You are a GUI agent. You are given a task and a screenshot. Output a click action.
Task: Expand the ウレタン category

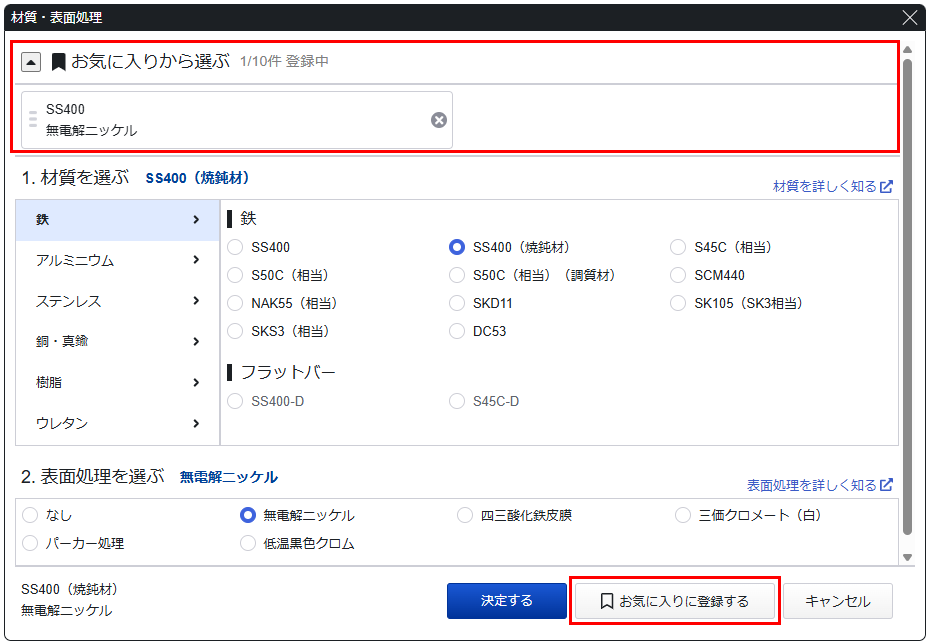coord(117,423)
